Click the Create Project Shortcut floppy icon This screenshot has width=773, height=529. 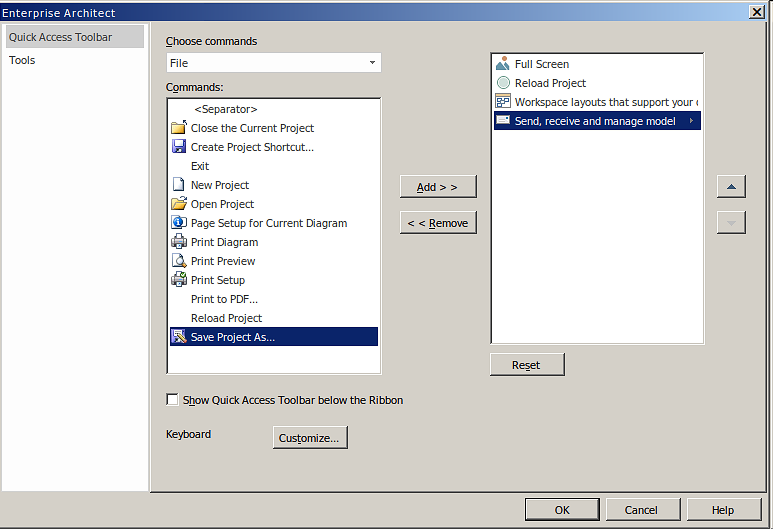tap(179, 147)
